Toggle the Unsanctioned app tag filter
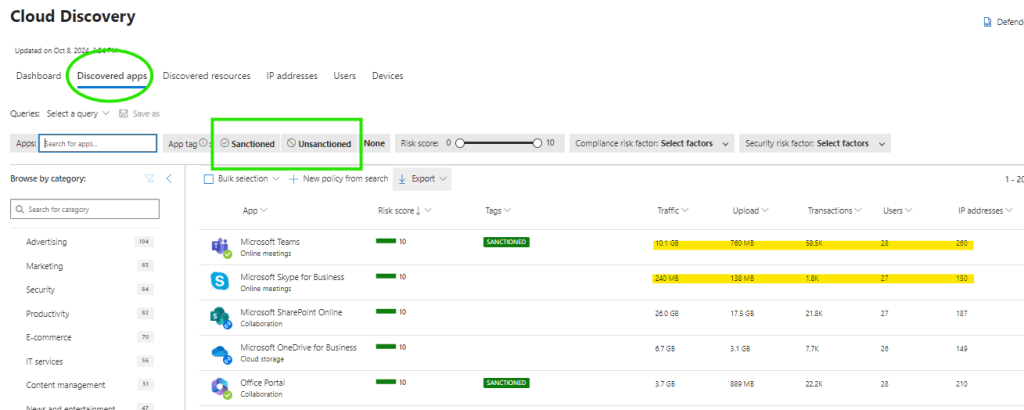The height and width of the screenshot is (410, 1024). (x=319, y=144)
